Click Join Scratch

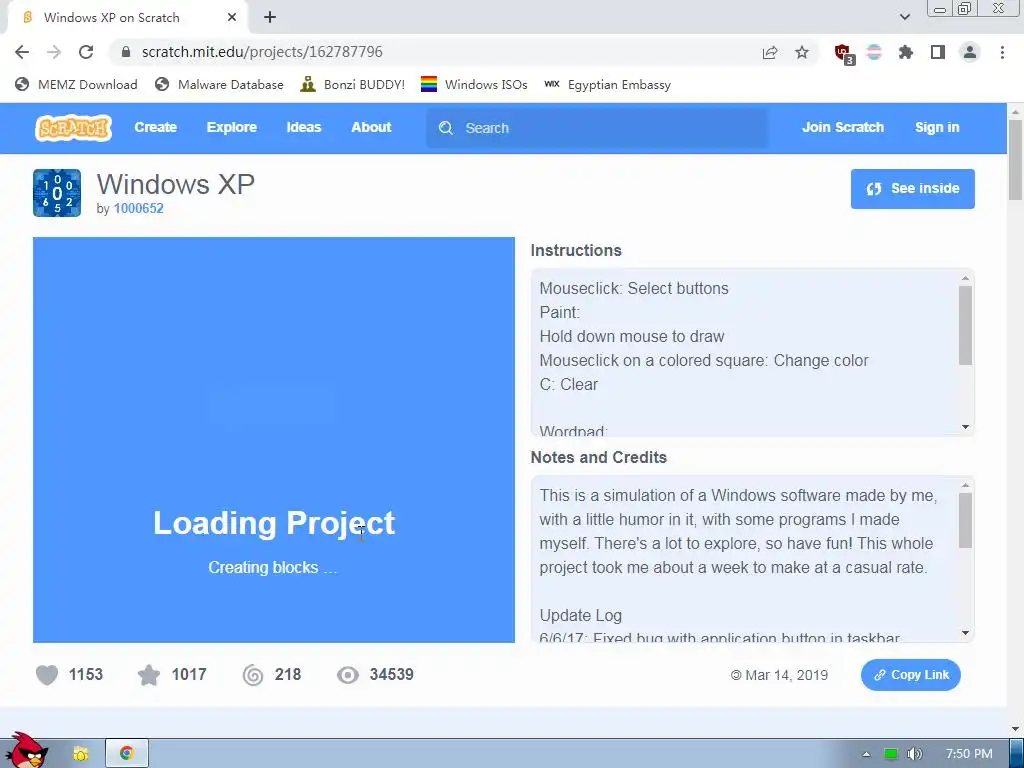tap(842, 127)
